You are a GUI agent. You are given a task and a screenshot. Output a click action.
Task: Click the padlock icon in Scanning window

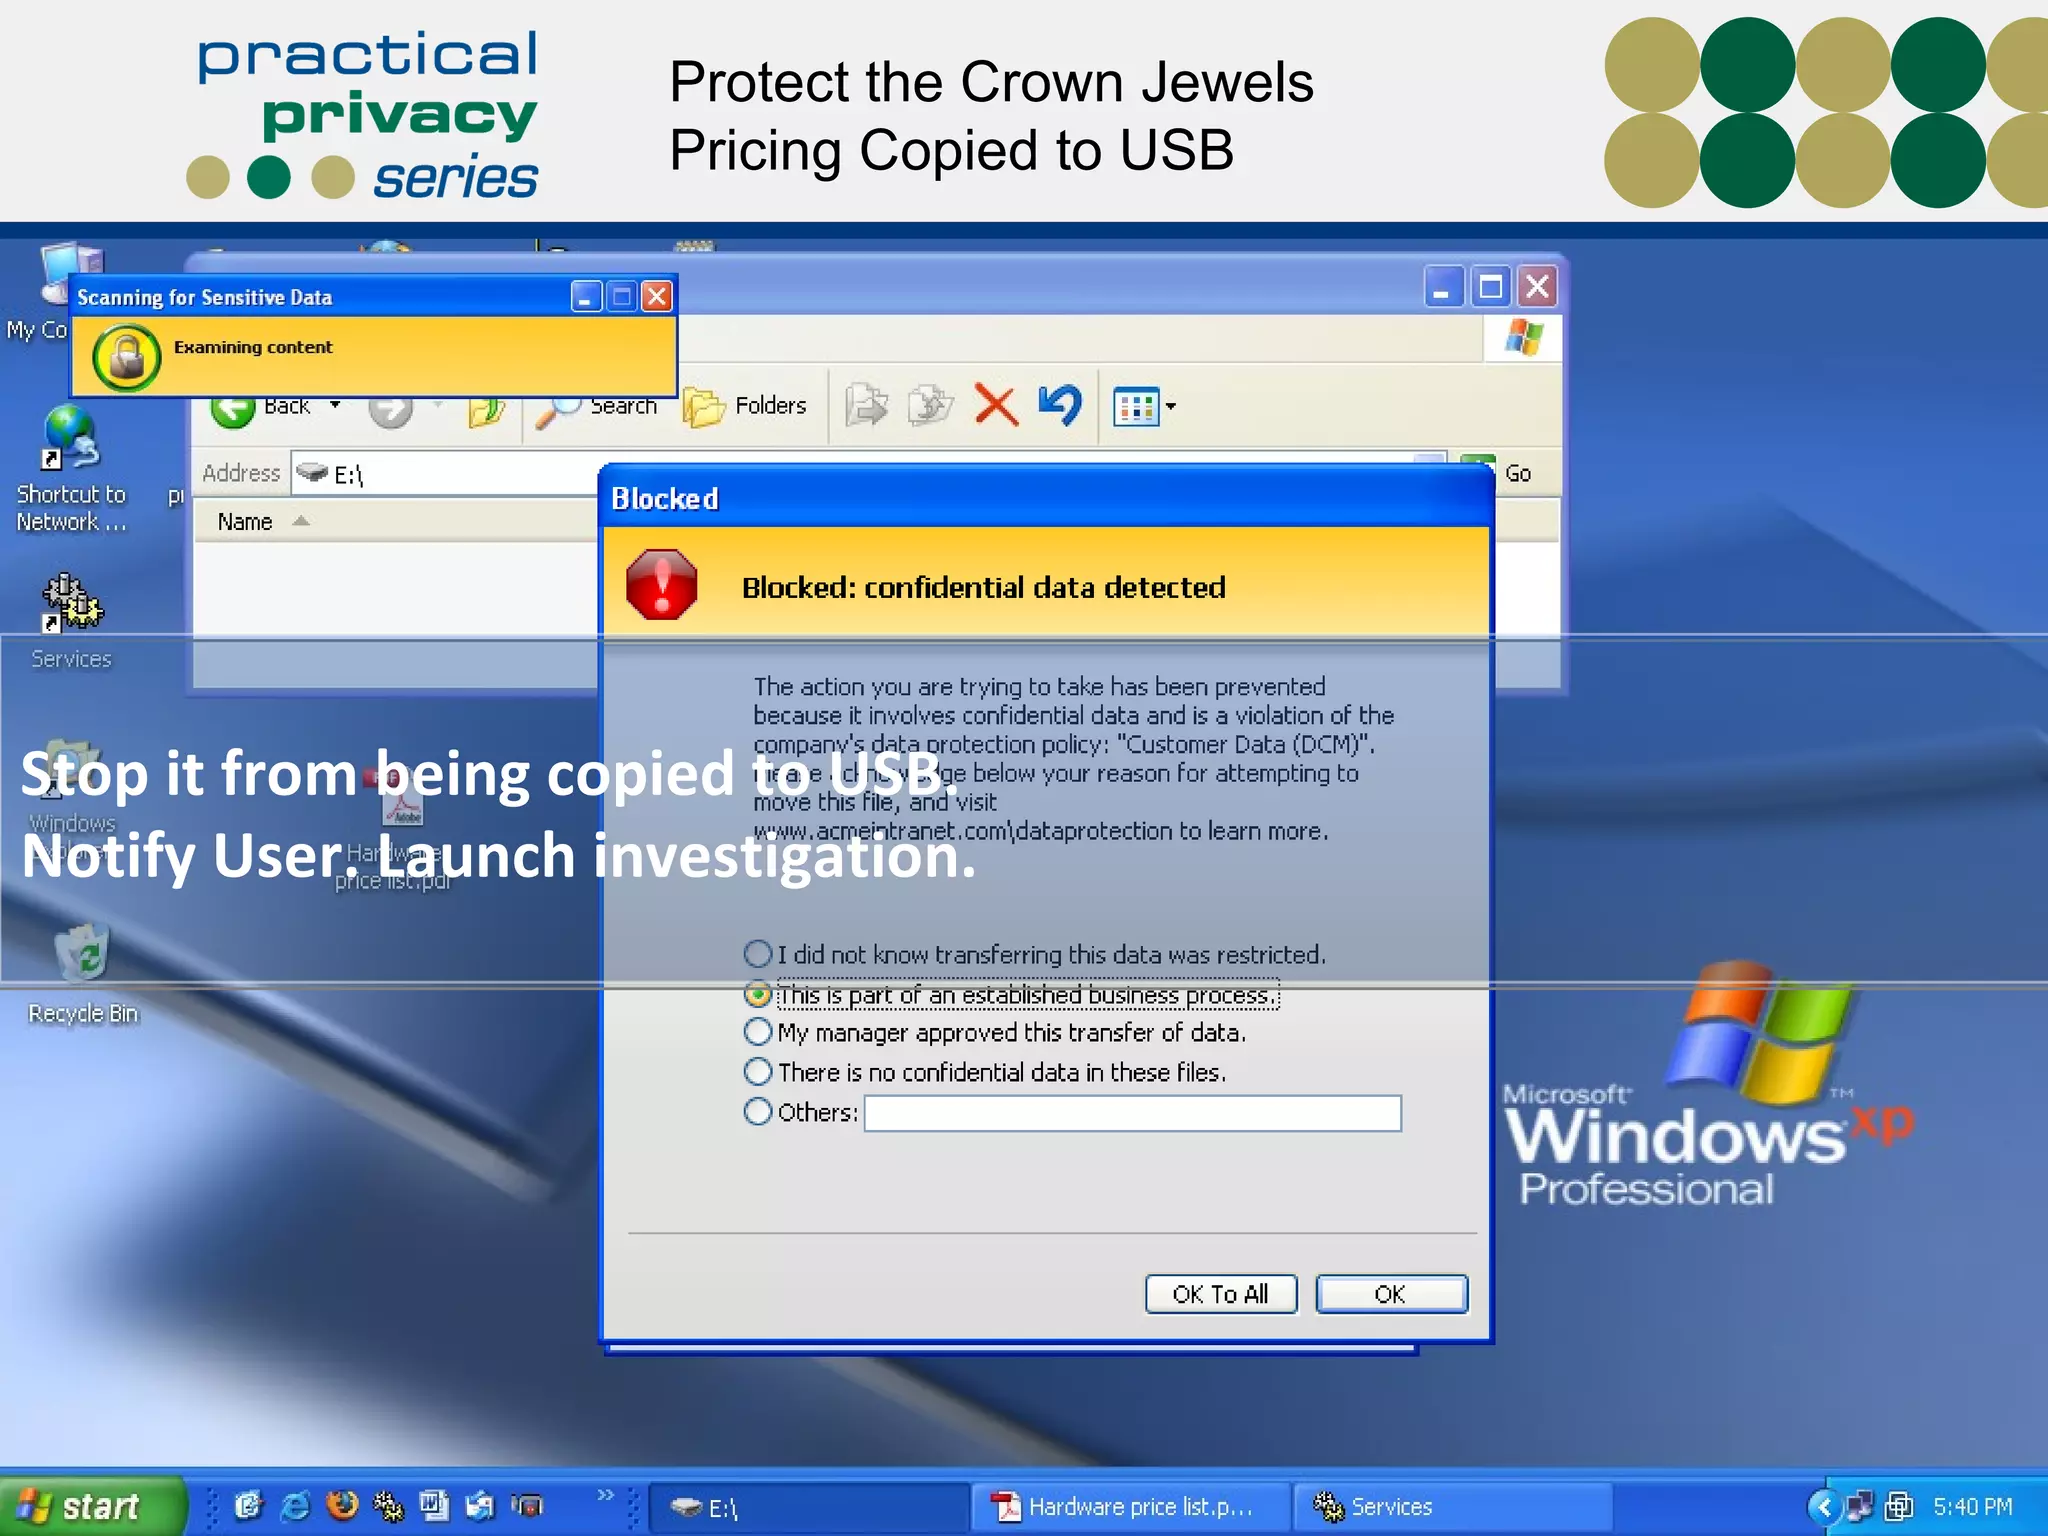pyautogui.click(x=126, y=358)
